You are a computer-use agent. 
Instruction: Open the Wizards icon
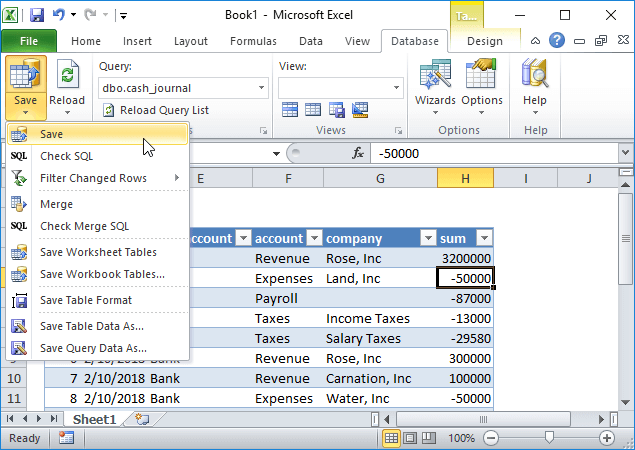coord(435,75)
